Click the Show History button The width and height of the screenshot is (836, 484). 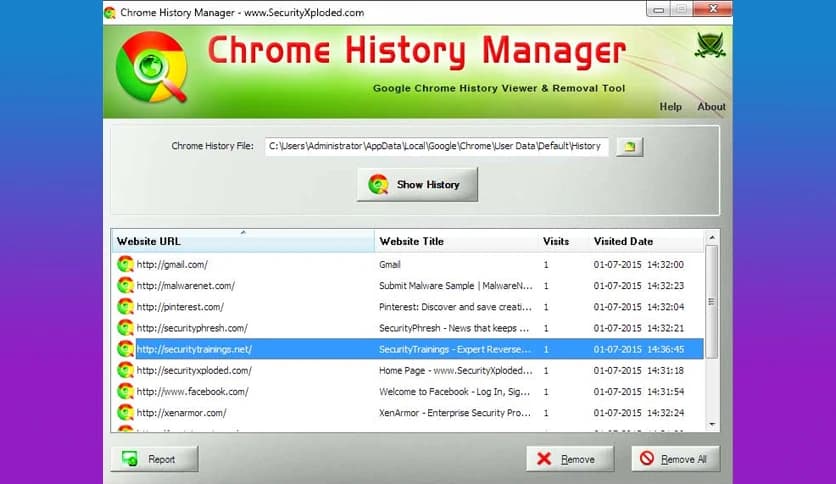(417, 184)
